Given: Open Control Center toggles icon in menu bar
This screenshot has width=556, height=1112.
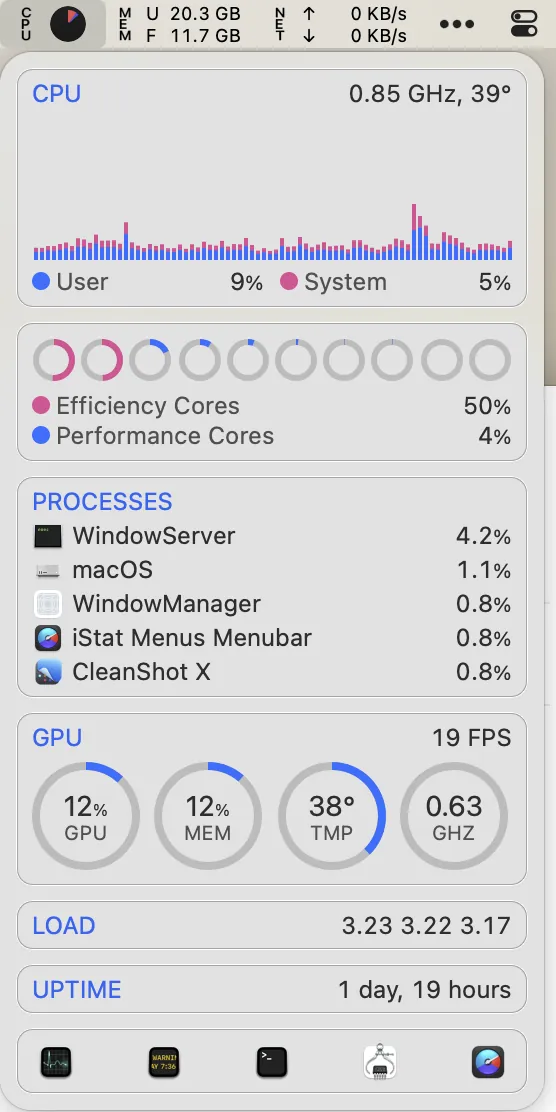Looking at the screenshot, I should [x=526, y=24].
